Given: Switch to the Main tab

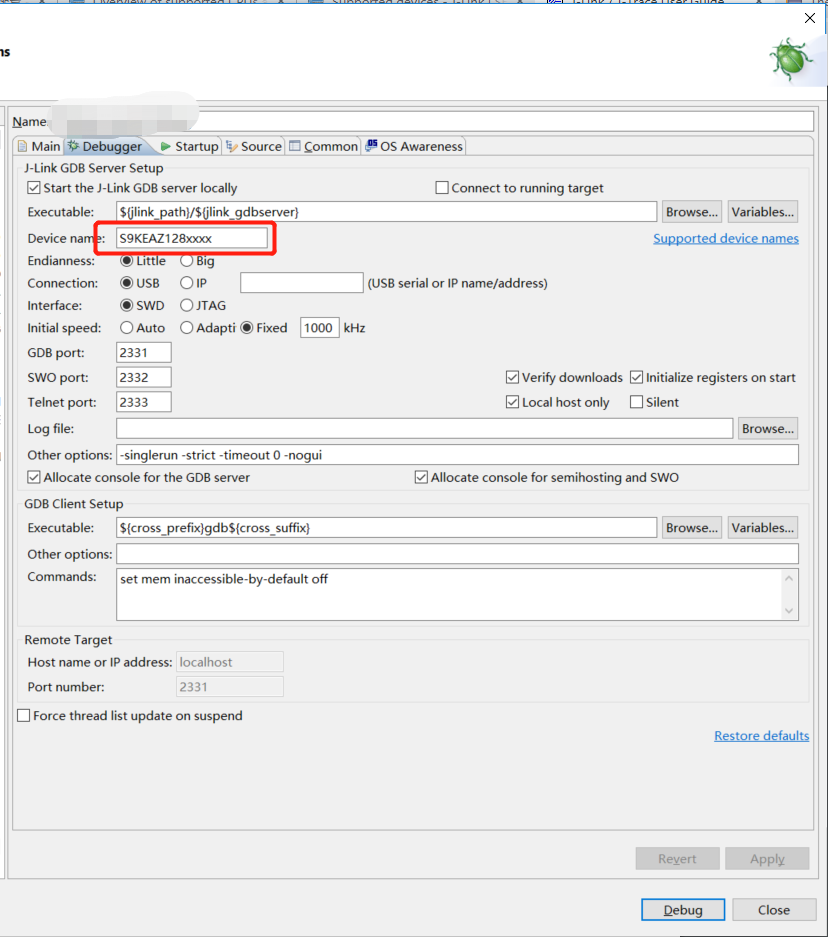Looking at the screenshot, I should [x=39, y=146].
